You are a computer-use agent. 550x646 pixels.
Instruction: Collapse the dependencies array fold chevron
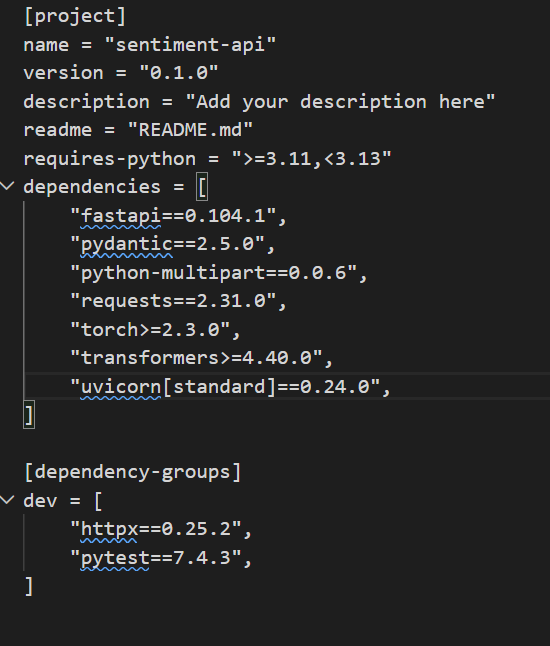(7, 186)
